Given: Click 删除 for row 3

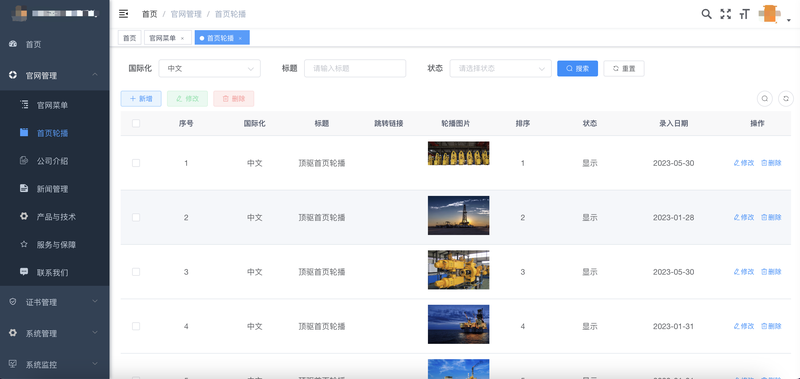Looking at the screenshot, I should coord(771,272).
